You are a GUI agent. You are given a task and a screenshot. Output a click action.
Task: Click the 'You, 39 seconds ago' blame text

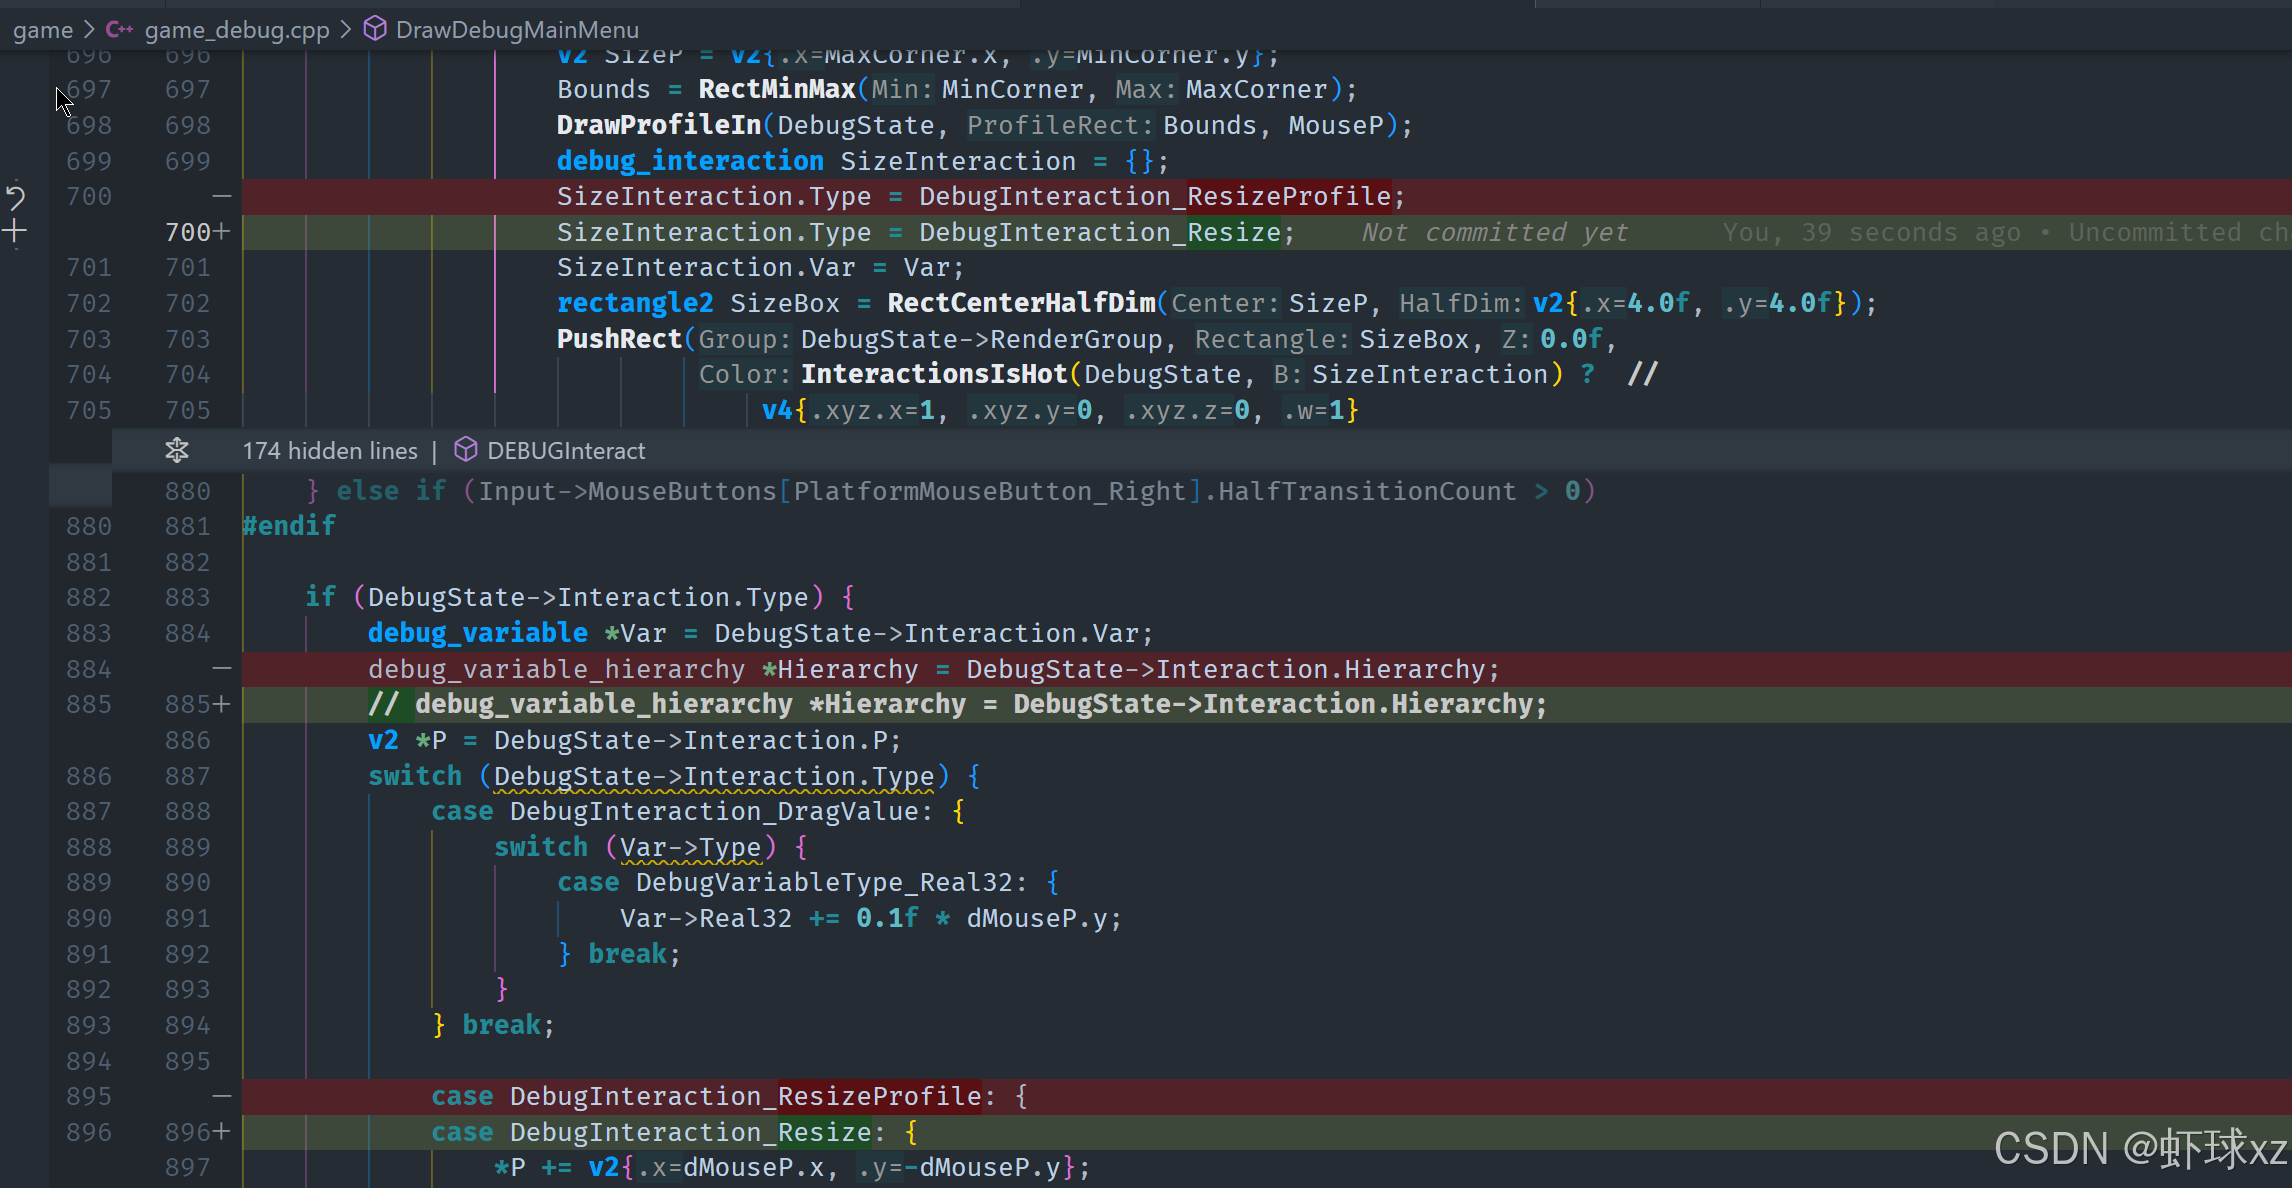1870,232
